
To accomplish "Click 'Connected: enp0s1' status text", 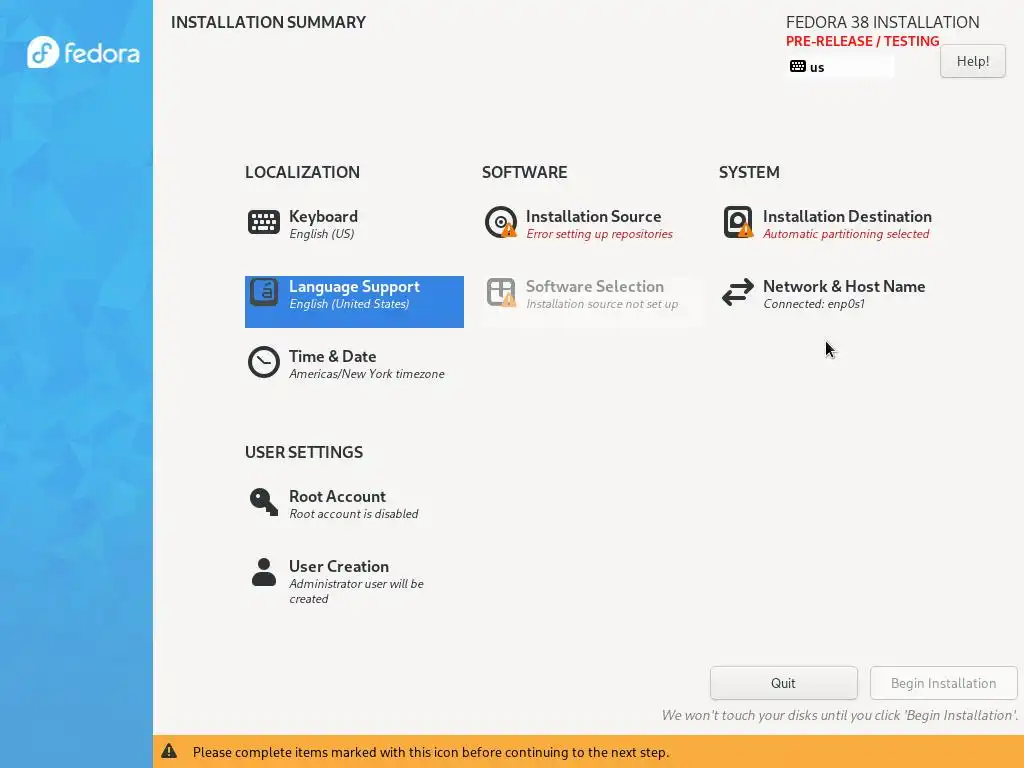I will 814,304.
